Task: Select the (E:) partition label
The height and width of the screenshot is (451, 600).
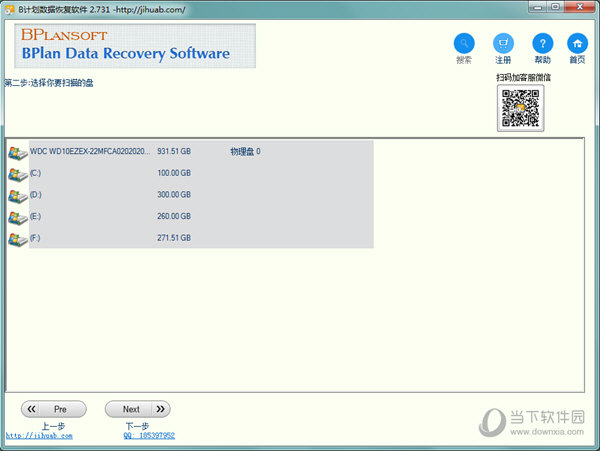Action: coord(35,216)
